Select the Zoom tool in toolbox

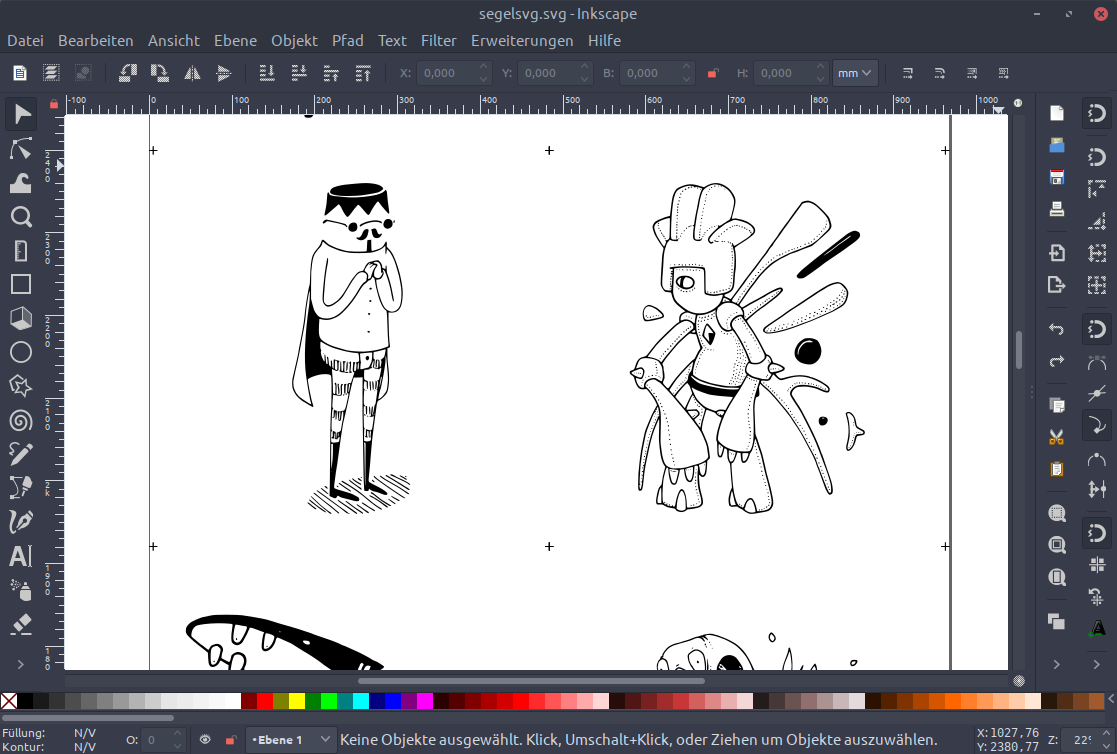21,217
